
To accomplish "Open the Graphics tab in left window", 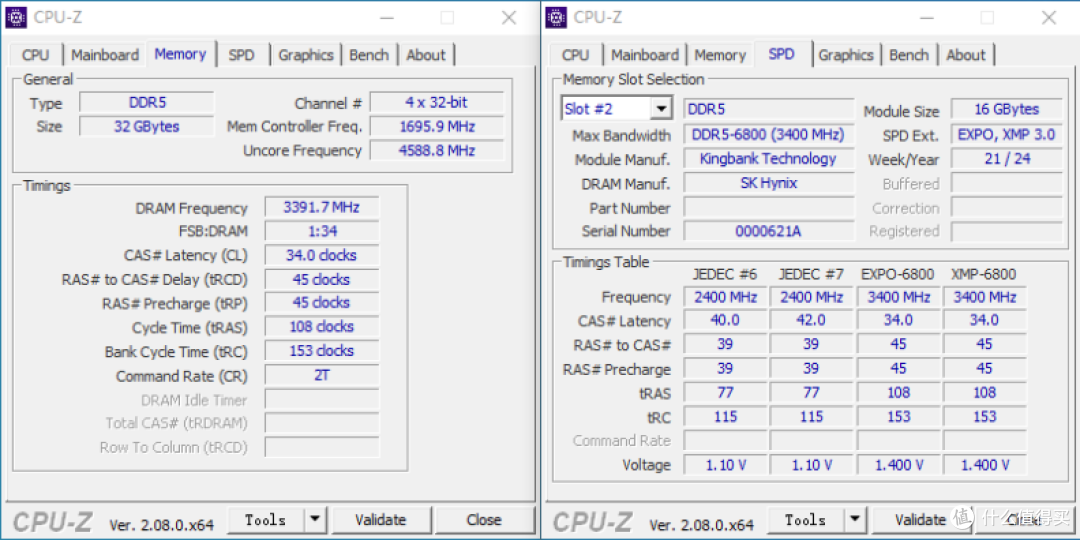I will pyautogui.click(x=306, y=55).
